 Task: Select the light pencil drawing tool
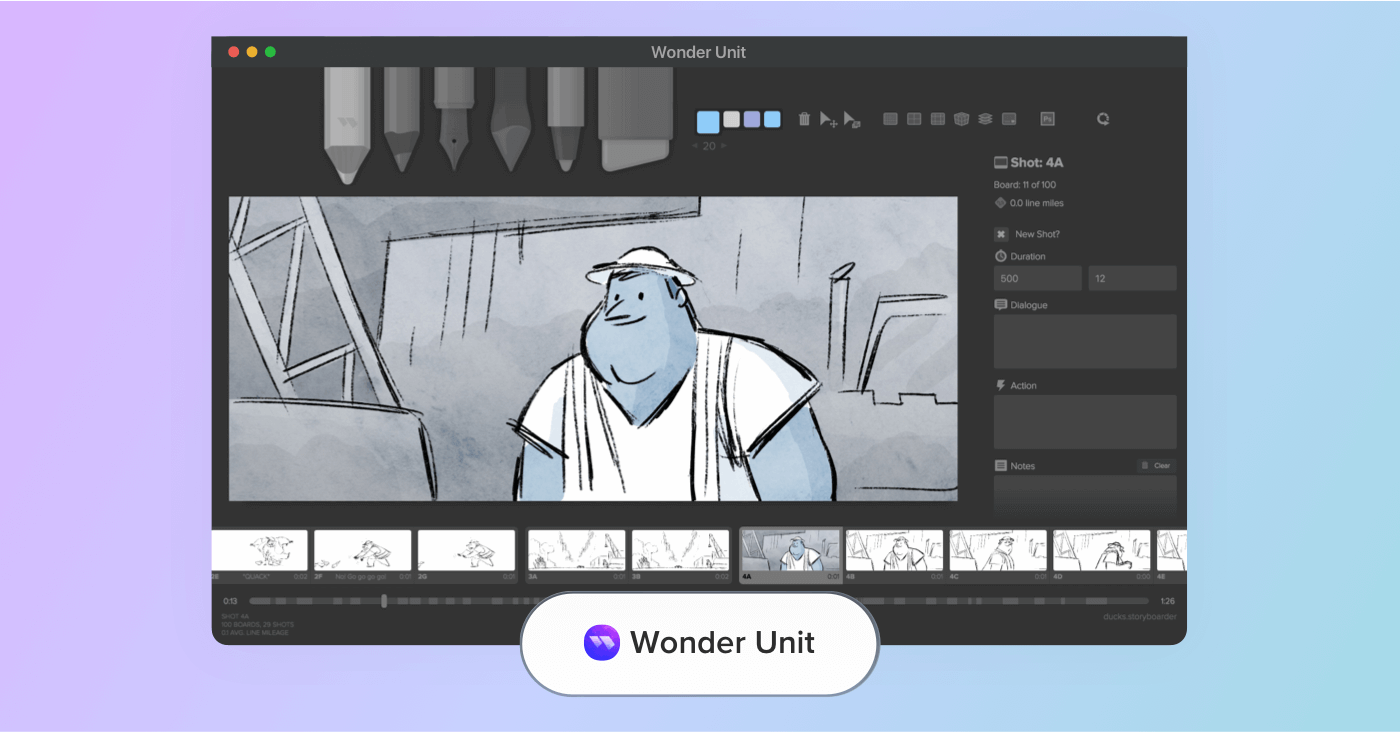[x=347, y=120]
